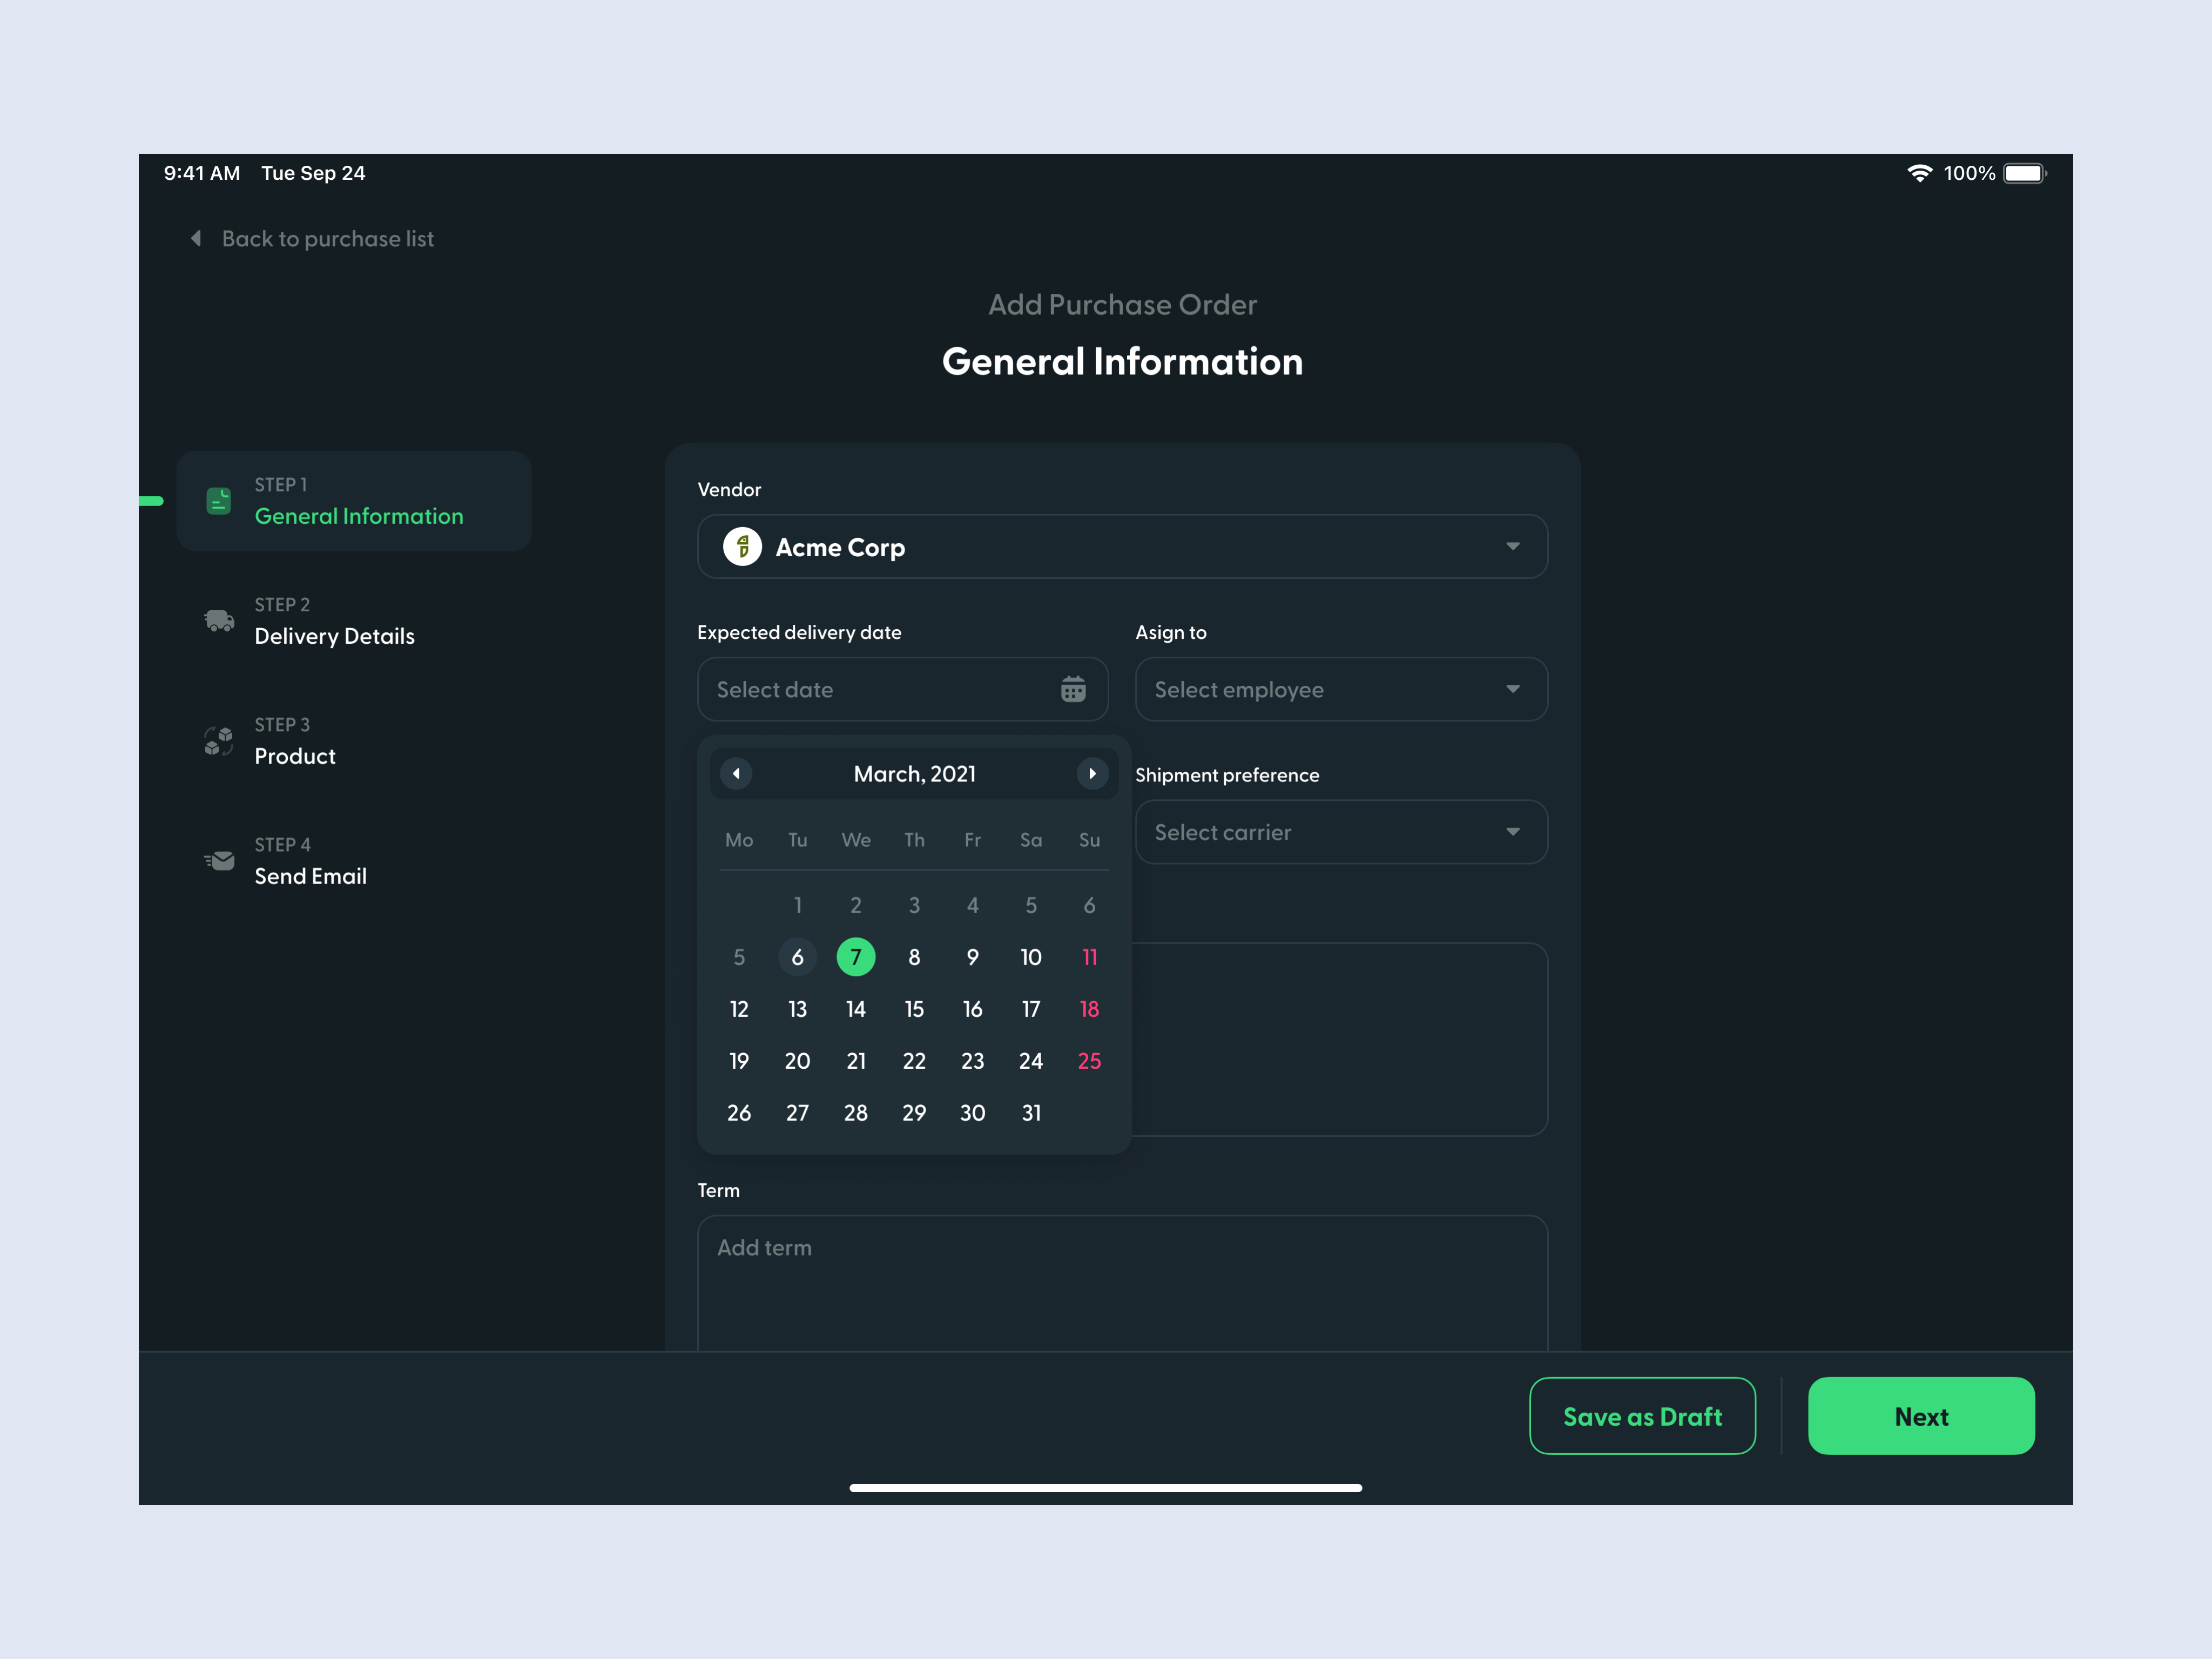Screen dimensions: 2212x1659
Task: Navigate to the next month in the calendar
Action: [1092, 773]
